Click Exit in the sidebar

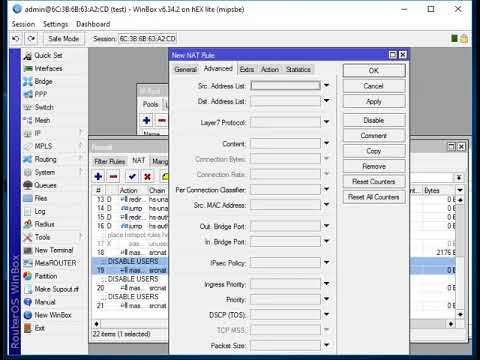pyautogui.click(x=39, y=328)
